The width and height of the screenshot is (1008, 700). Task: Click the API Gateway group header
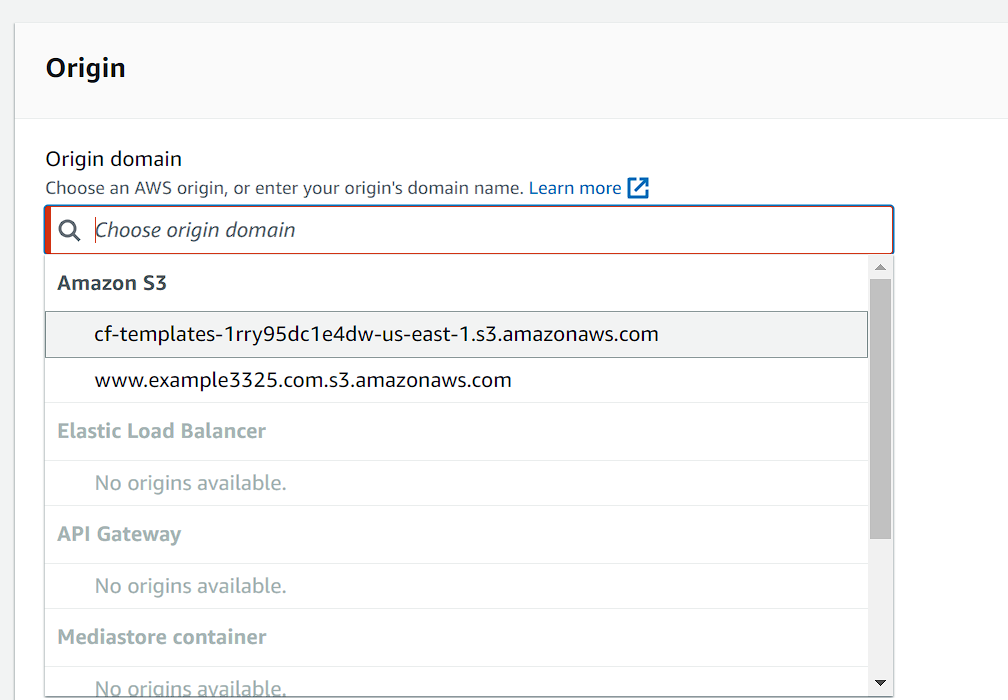click(119, 534)
